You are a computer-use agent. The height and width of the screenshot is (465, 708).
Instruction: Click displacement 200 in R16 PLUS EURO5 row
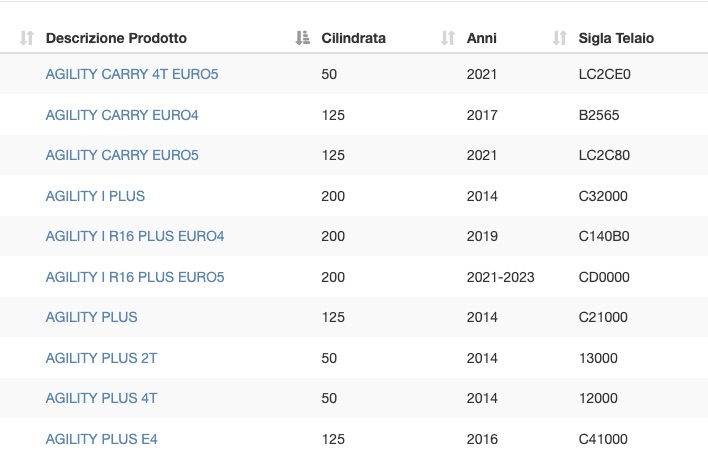[333, 277]
